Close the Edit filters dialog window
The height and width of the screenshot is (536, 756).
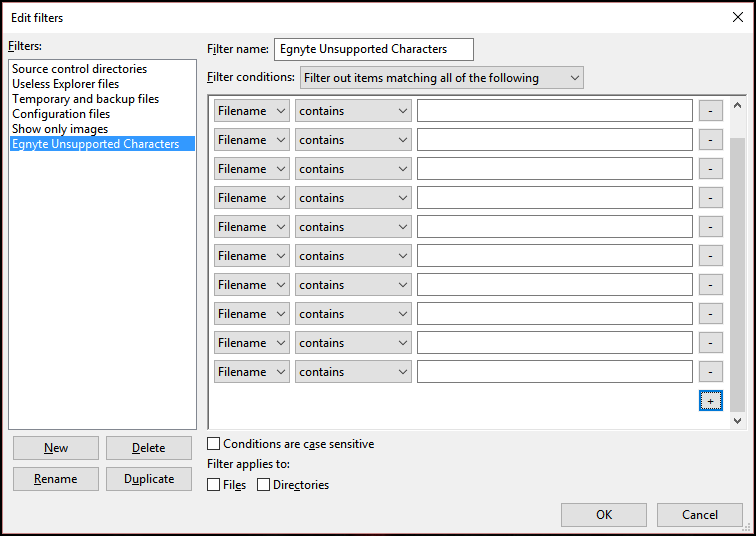737,17
